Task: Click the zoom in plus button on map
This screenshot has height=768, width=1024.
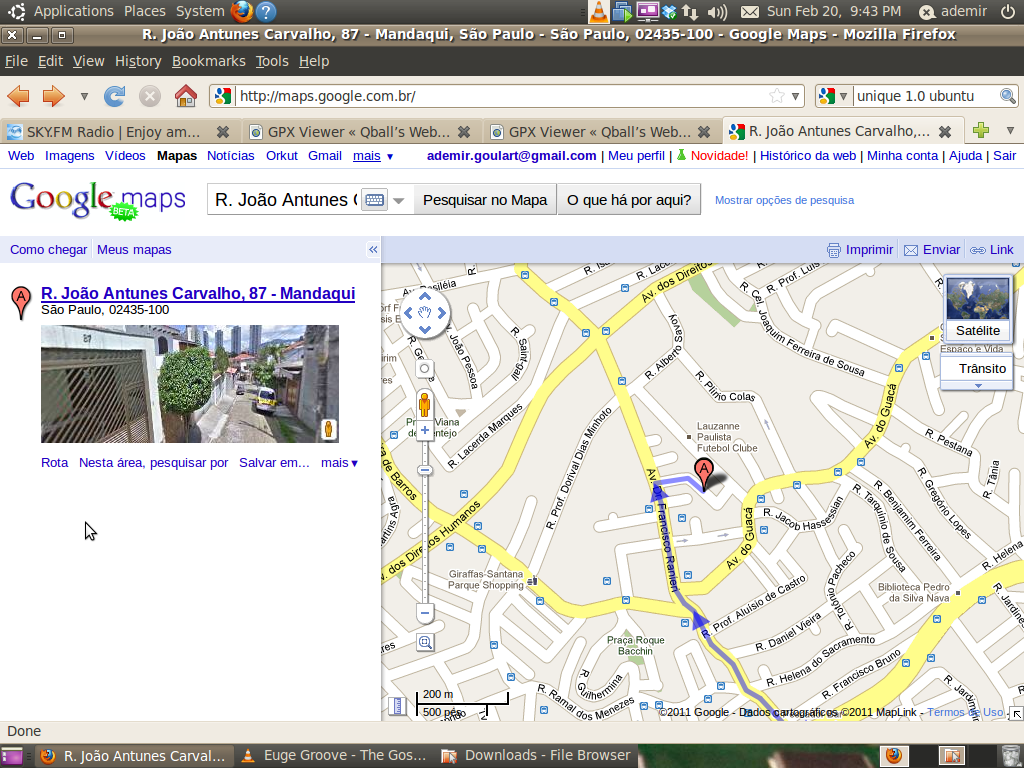Action: (x=425, y=431)
